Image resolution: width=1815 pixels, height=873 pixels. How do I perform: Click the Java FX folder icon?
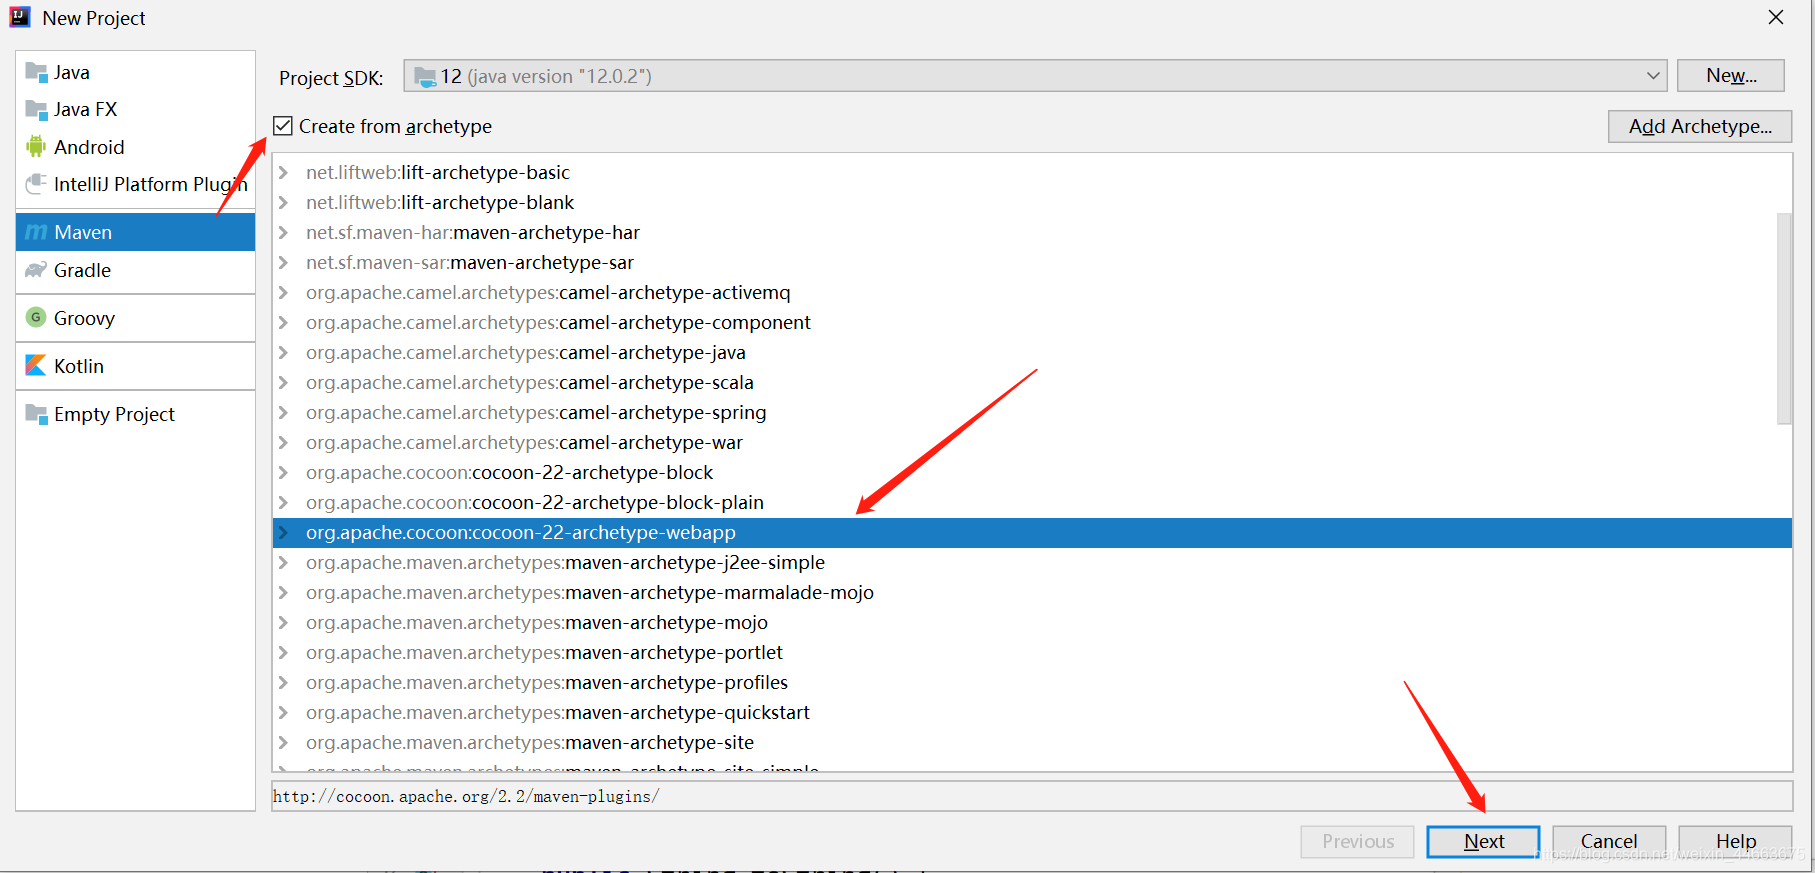pos(36,109)
